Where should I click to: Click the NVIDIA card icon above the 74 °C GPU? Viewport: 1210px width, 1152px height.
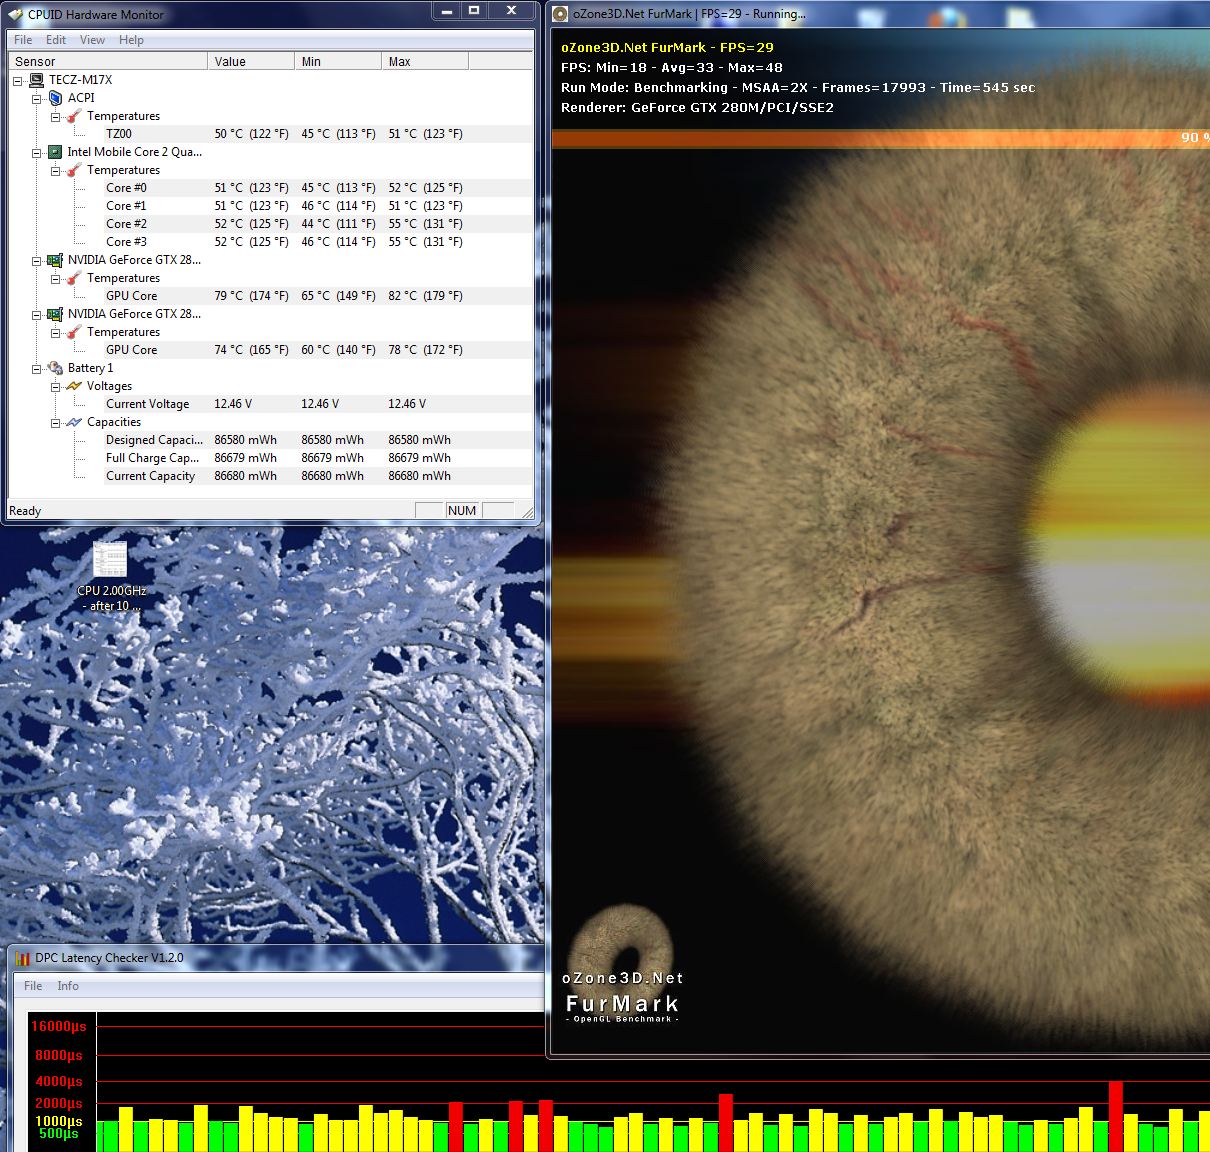pos(55,314)
